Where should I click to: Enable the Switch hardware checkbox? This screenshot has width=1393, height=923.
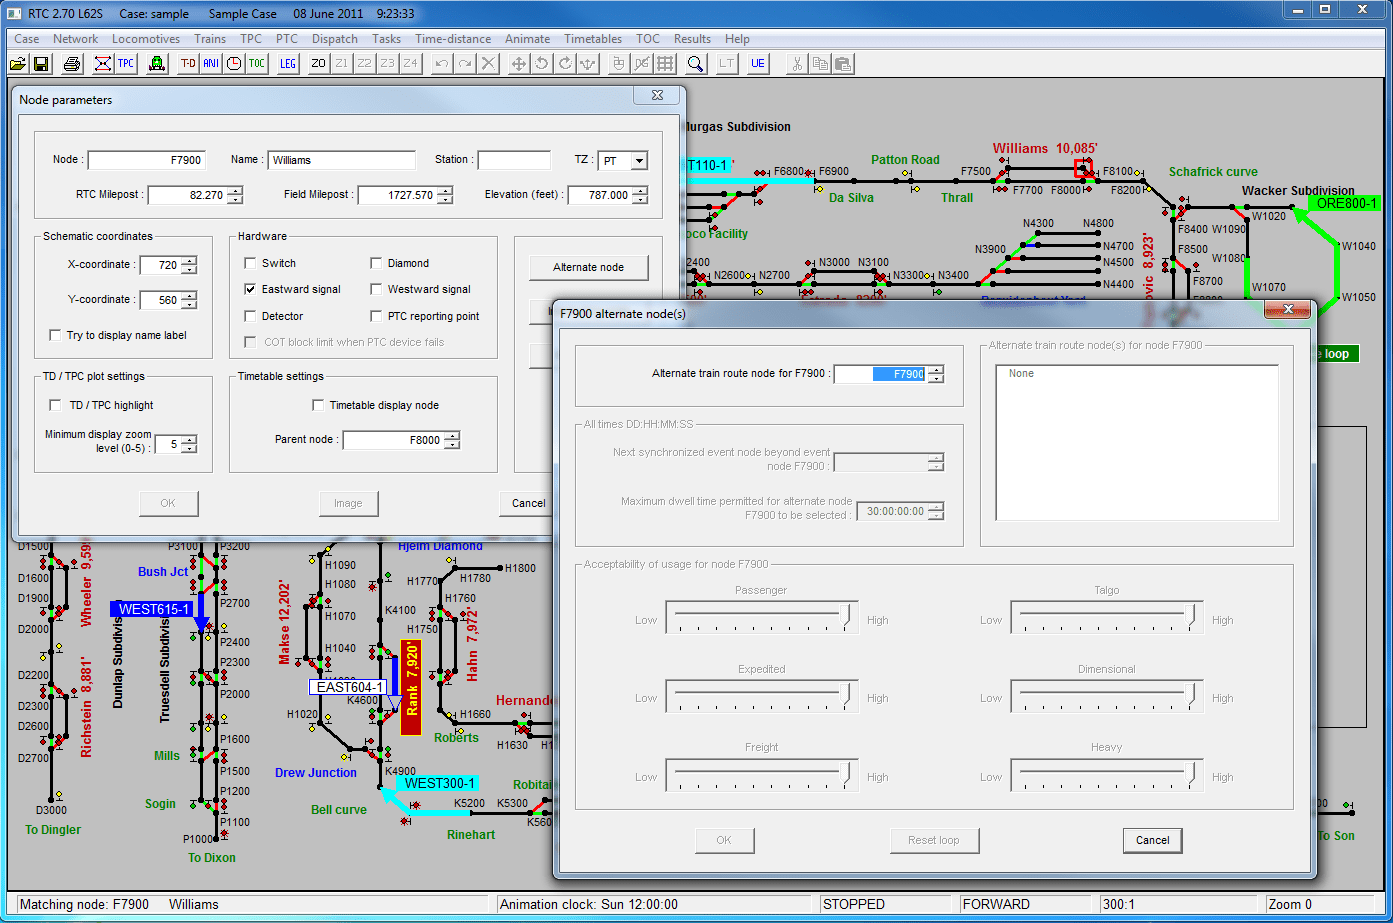250,263
